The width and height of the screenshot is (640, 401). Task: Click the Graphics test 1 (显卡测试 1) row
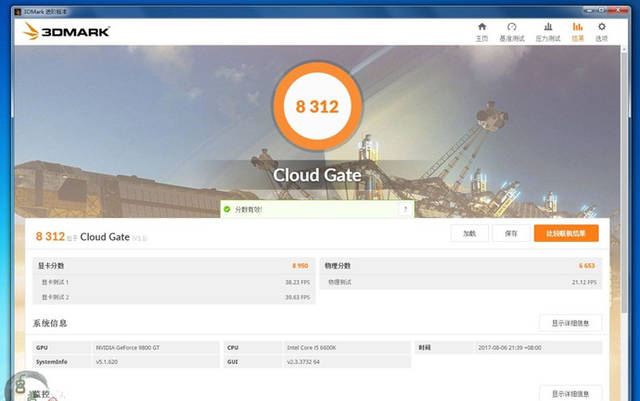click(x=174, y=282)
